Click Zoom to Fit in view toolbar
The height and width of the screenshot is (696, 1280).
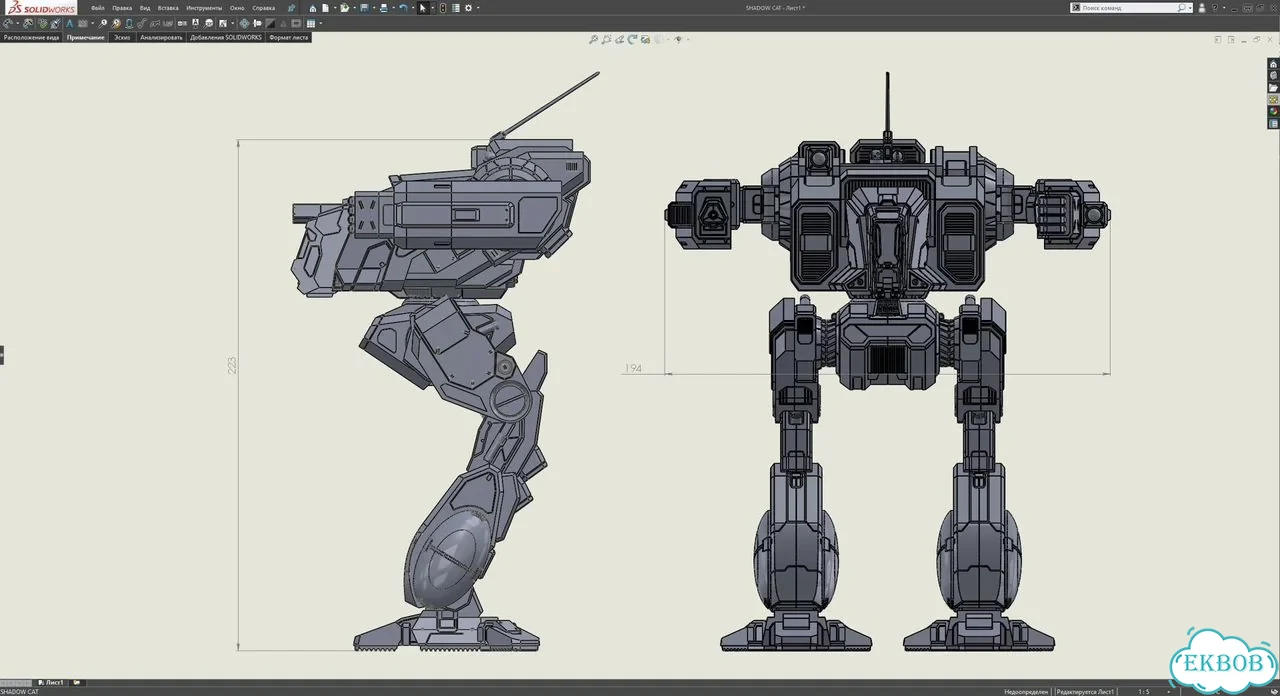click(593, 40)
